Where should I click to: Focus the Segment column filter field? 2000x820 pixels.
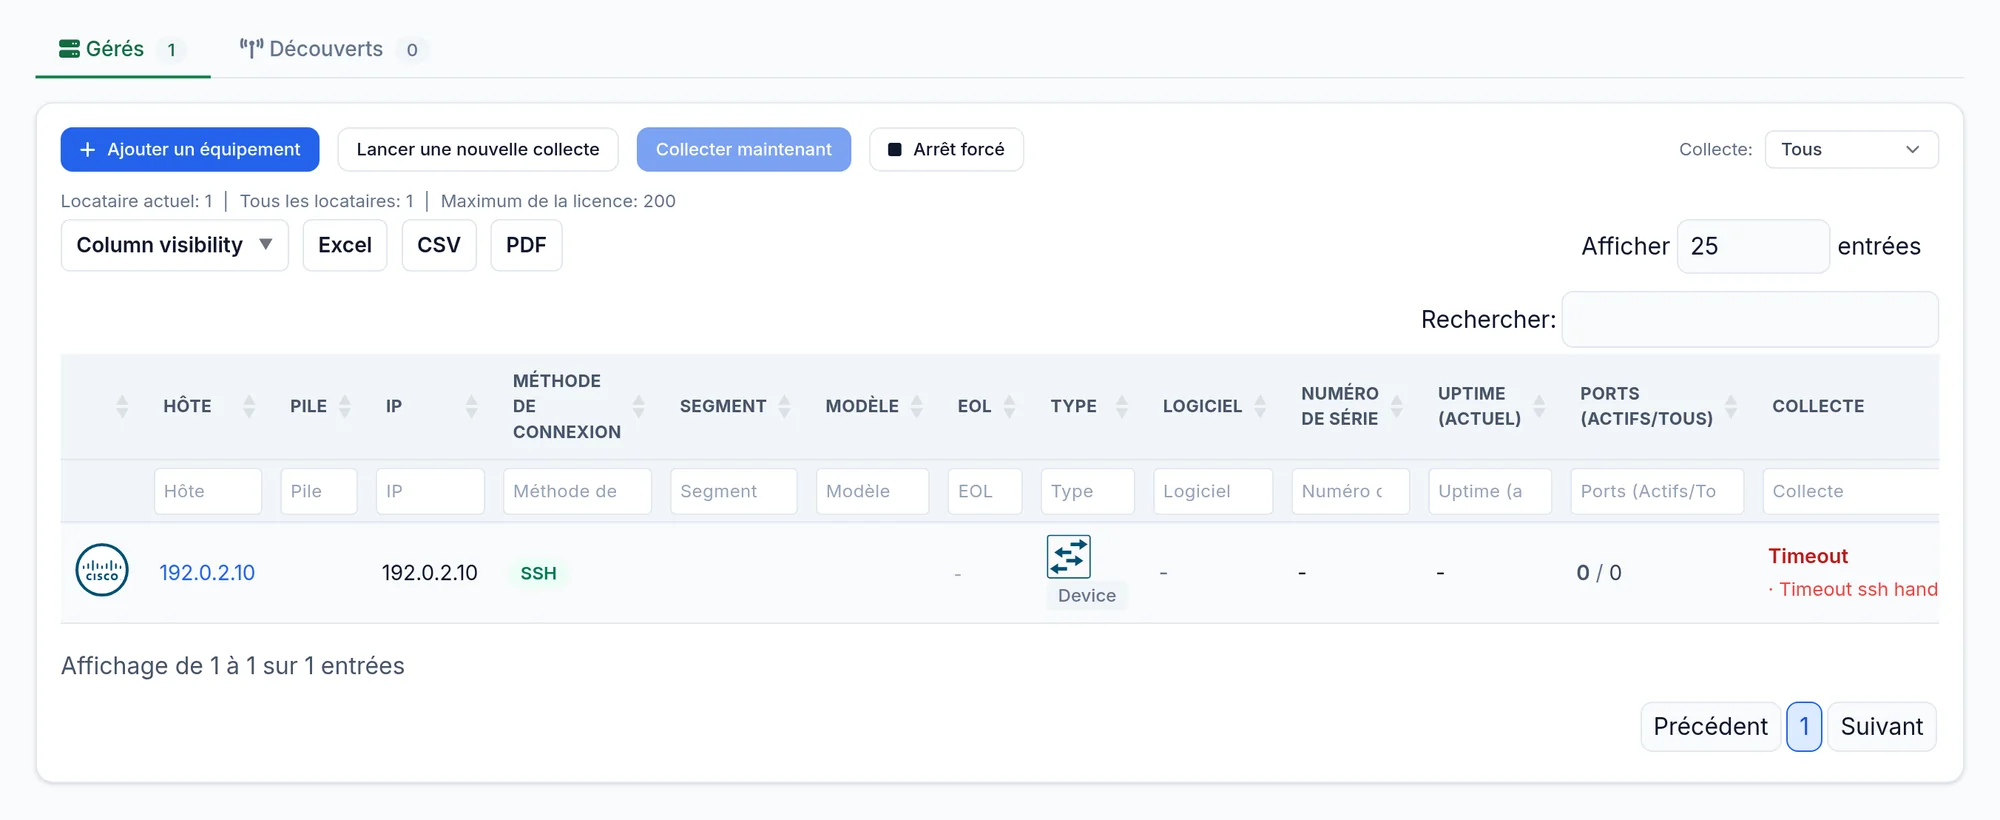[734, 491]
